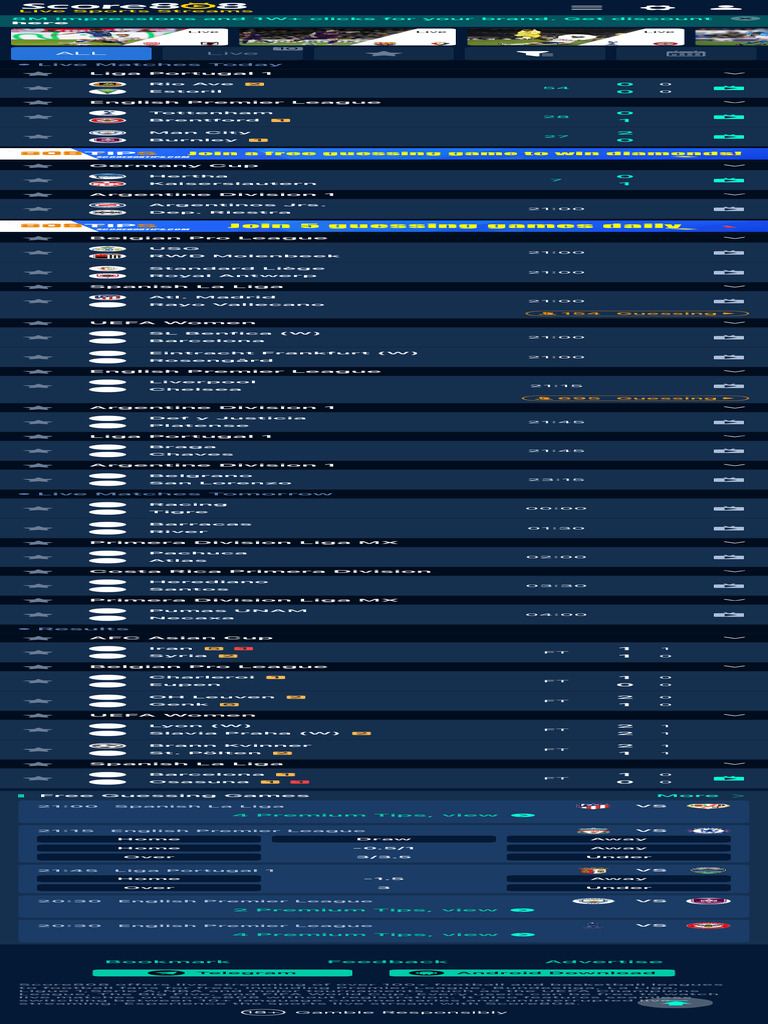768x1024 pixels.
Task: Click stream icon for Liverpool vs Chelsea
Action: click(729, 386)
